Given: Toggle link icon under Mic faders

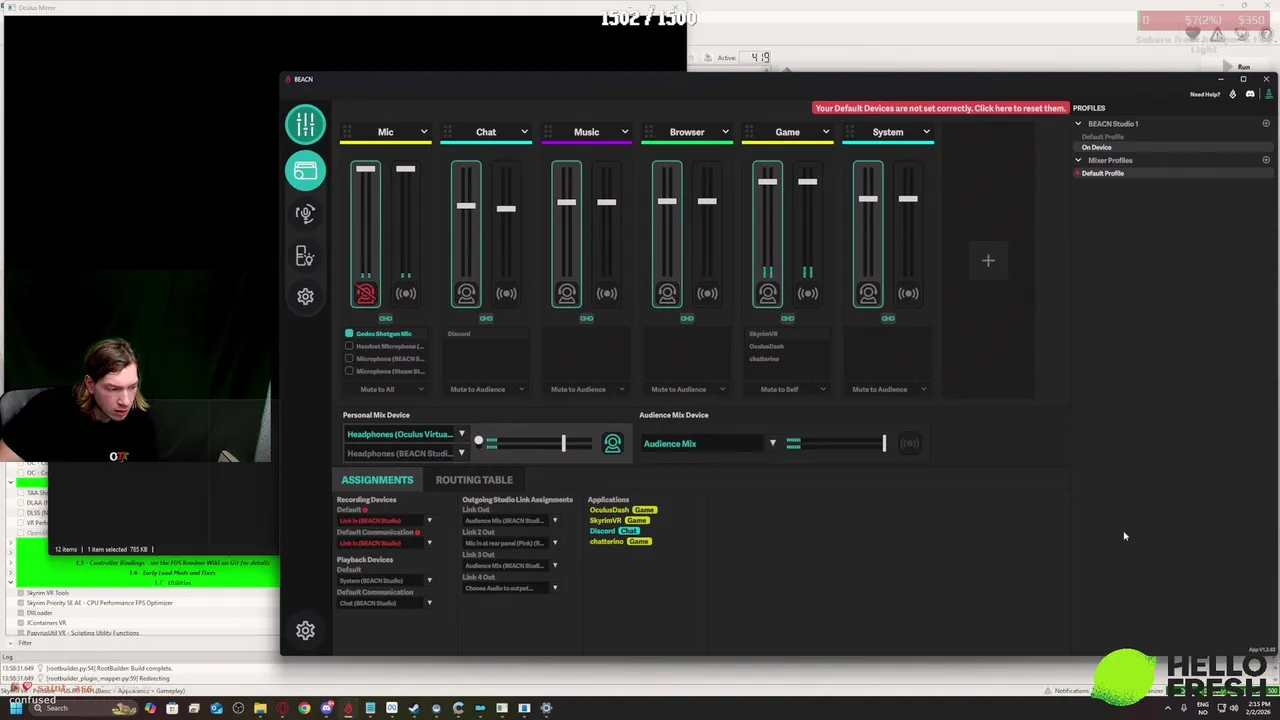Looking at the screenshot, I should [385, 319].
